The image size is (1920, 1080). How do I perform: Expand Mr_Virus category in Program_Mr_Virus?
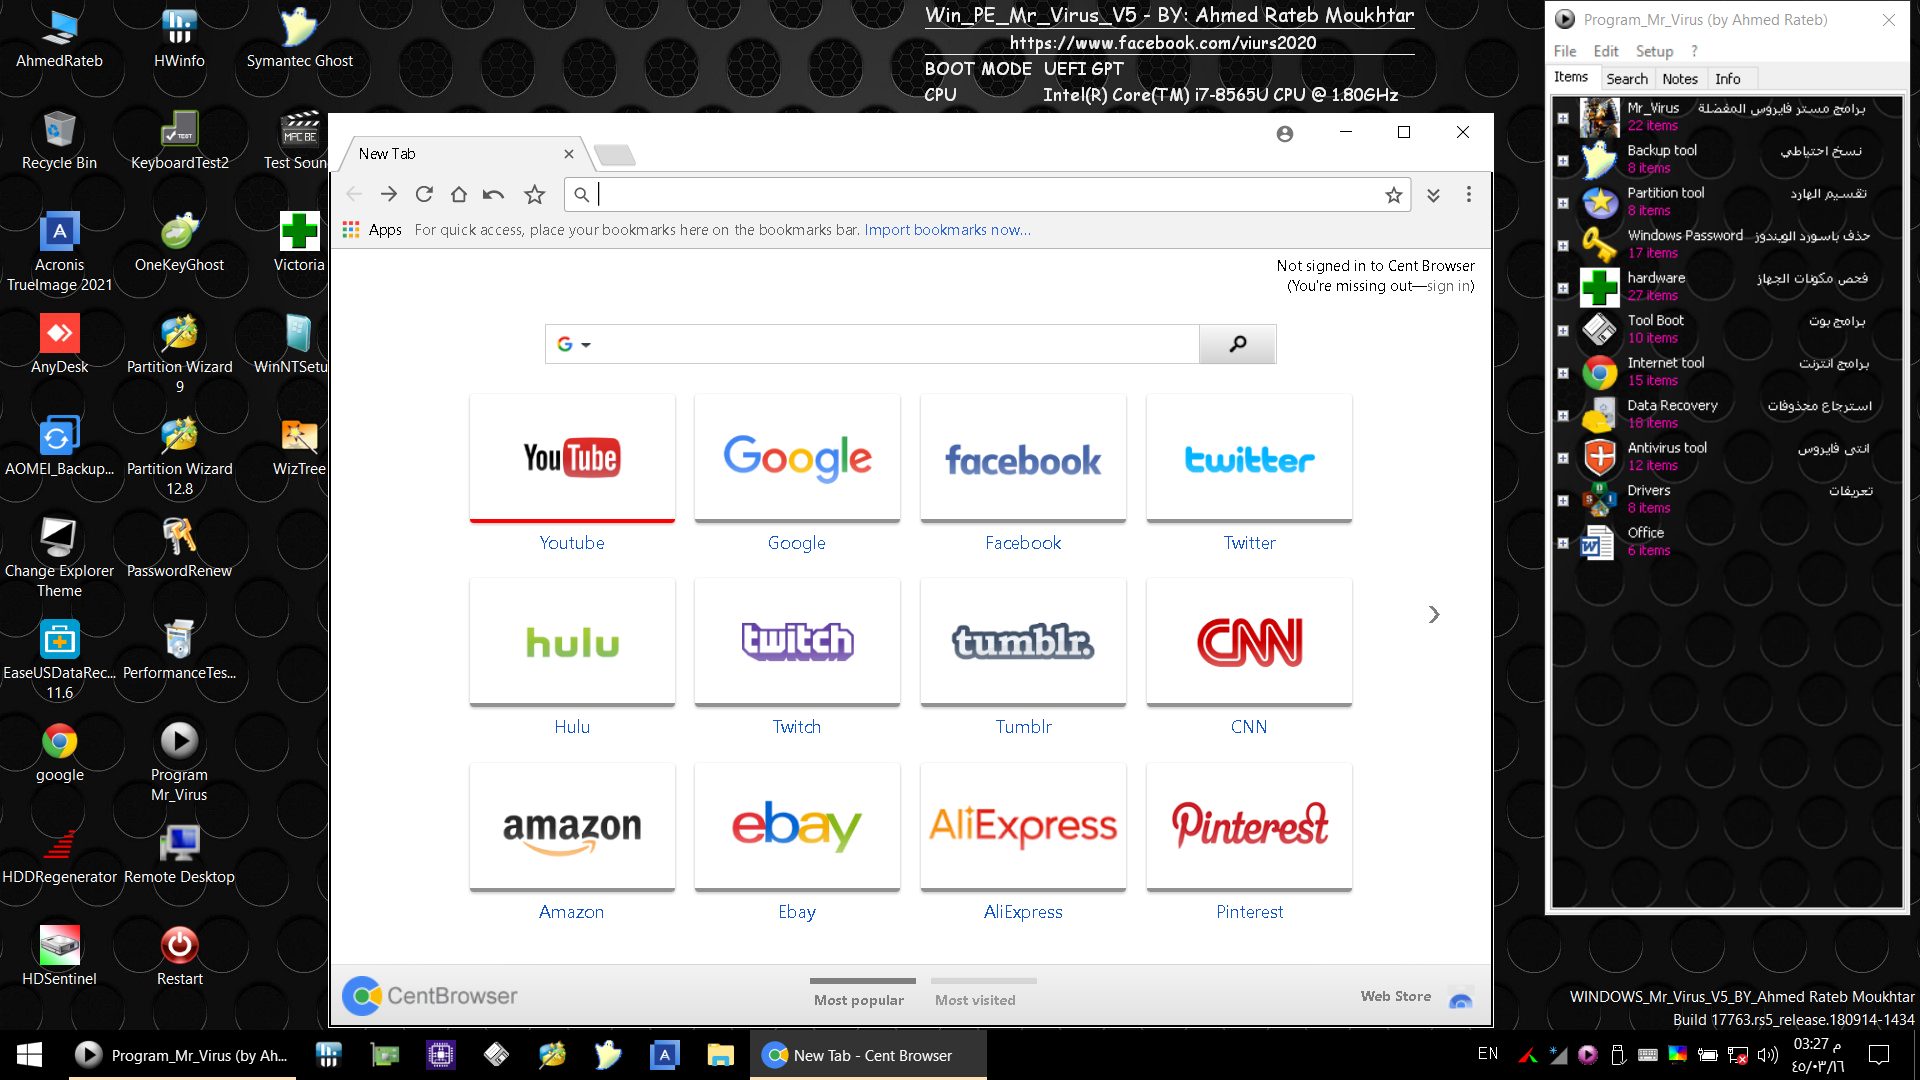click(x=1563, y=118)
